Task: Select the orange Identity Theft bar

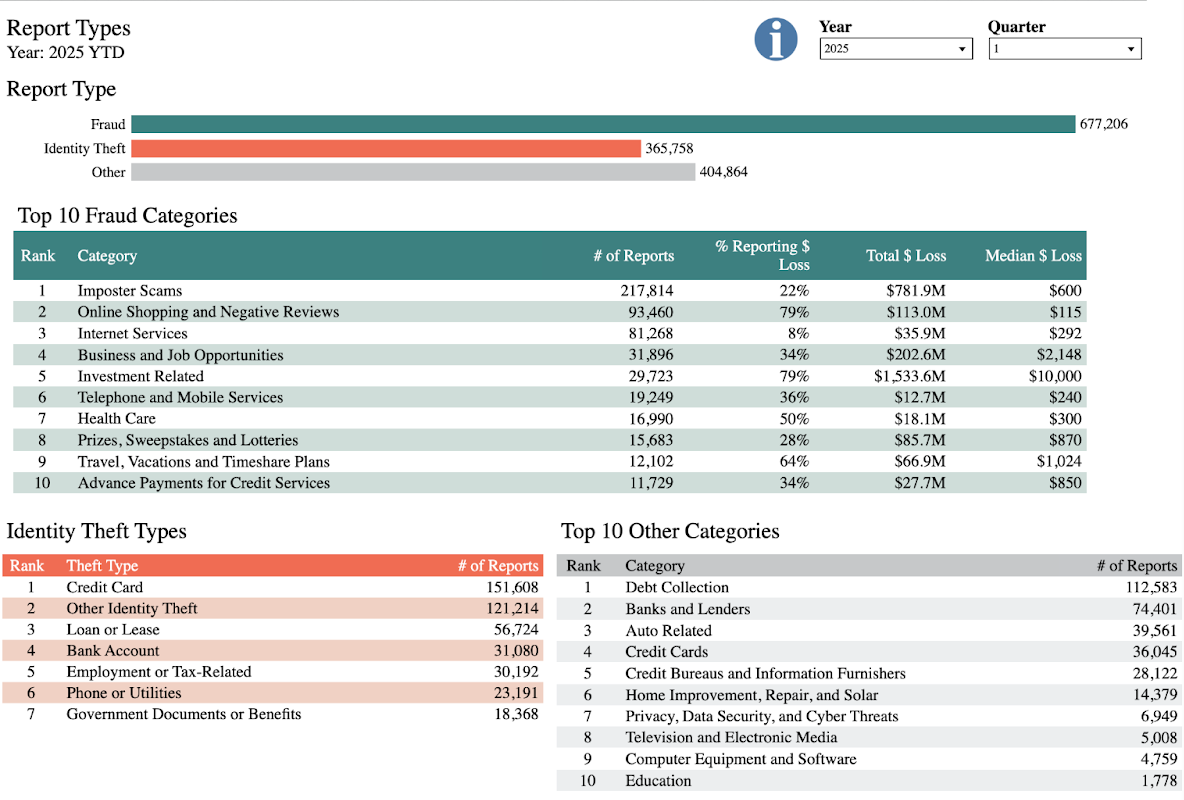Action: 385,148
